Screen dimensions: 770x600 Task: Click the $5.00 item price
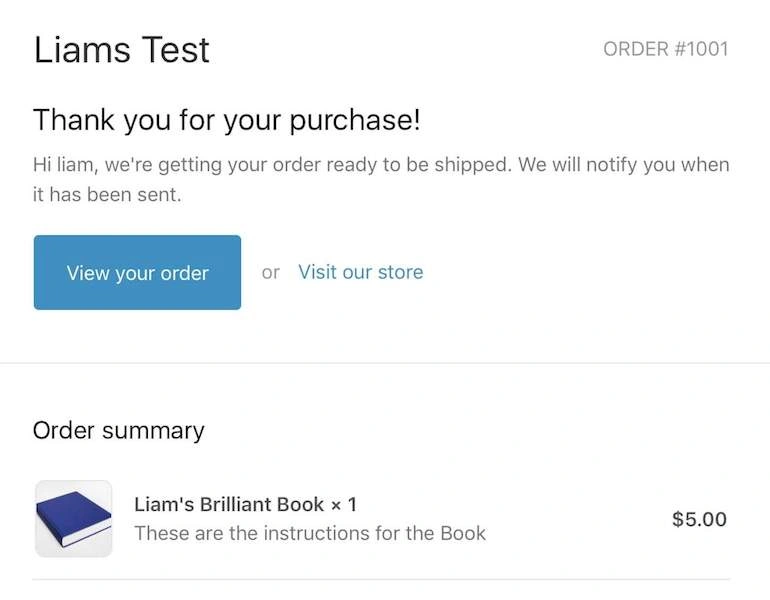click(x=699, y=519)
